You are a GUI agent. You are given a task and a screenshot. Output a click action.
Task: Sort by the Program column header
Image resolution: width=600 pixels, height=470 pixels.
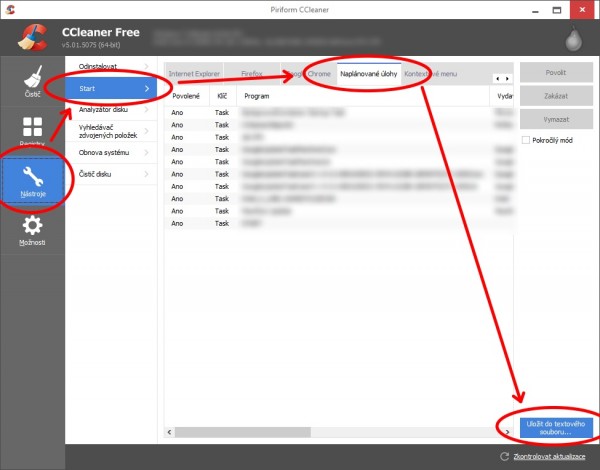pyautogui.click(x=257, y=96)
